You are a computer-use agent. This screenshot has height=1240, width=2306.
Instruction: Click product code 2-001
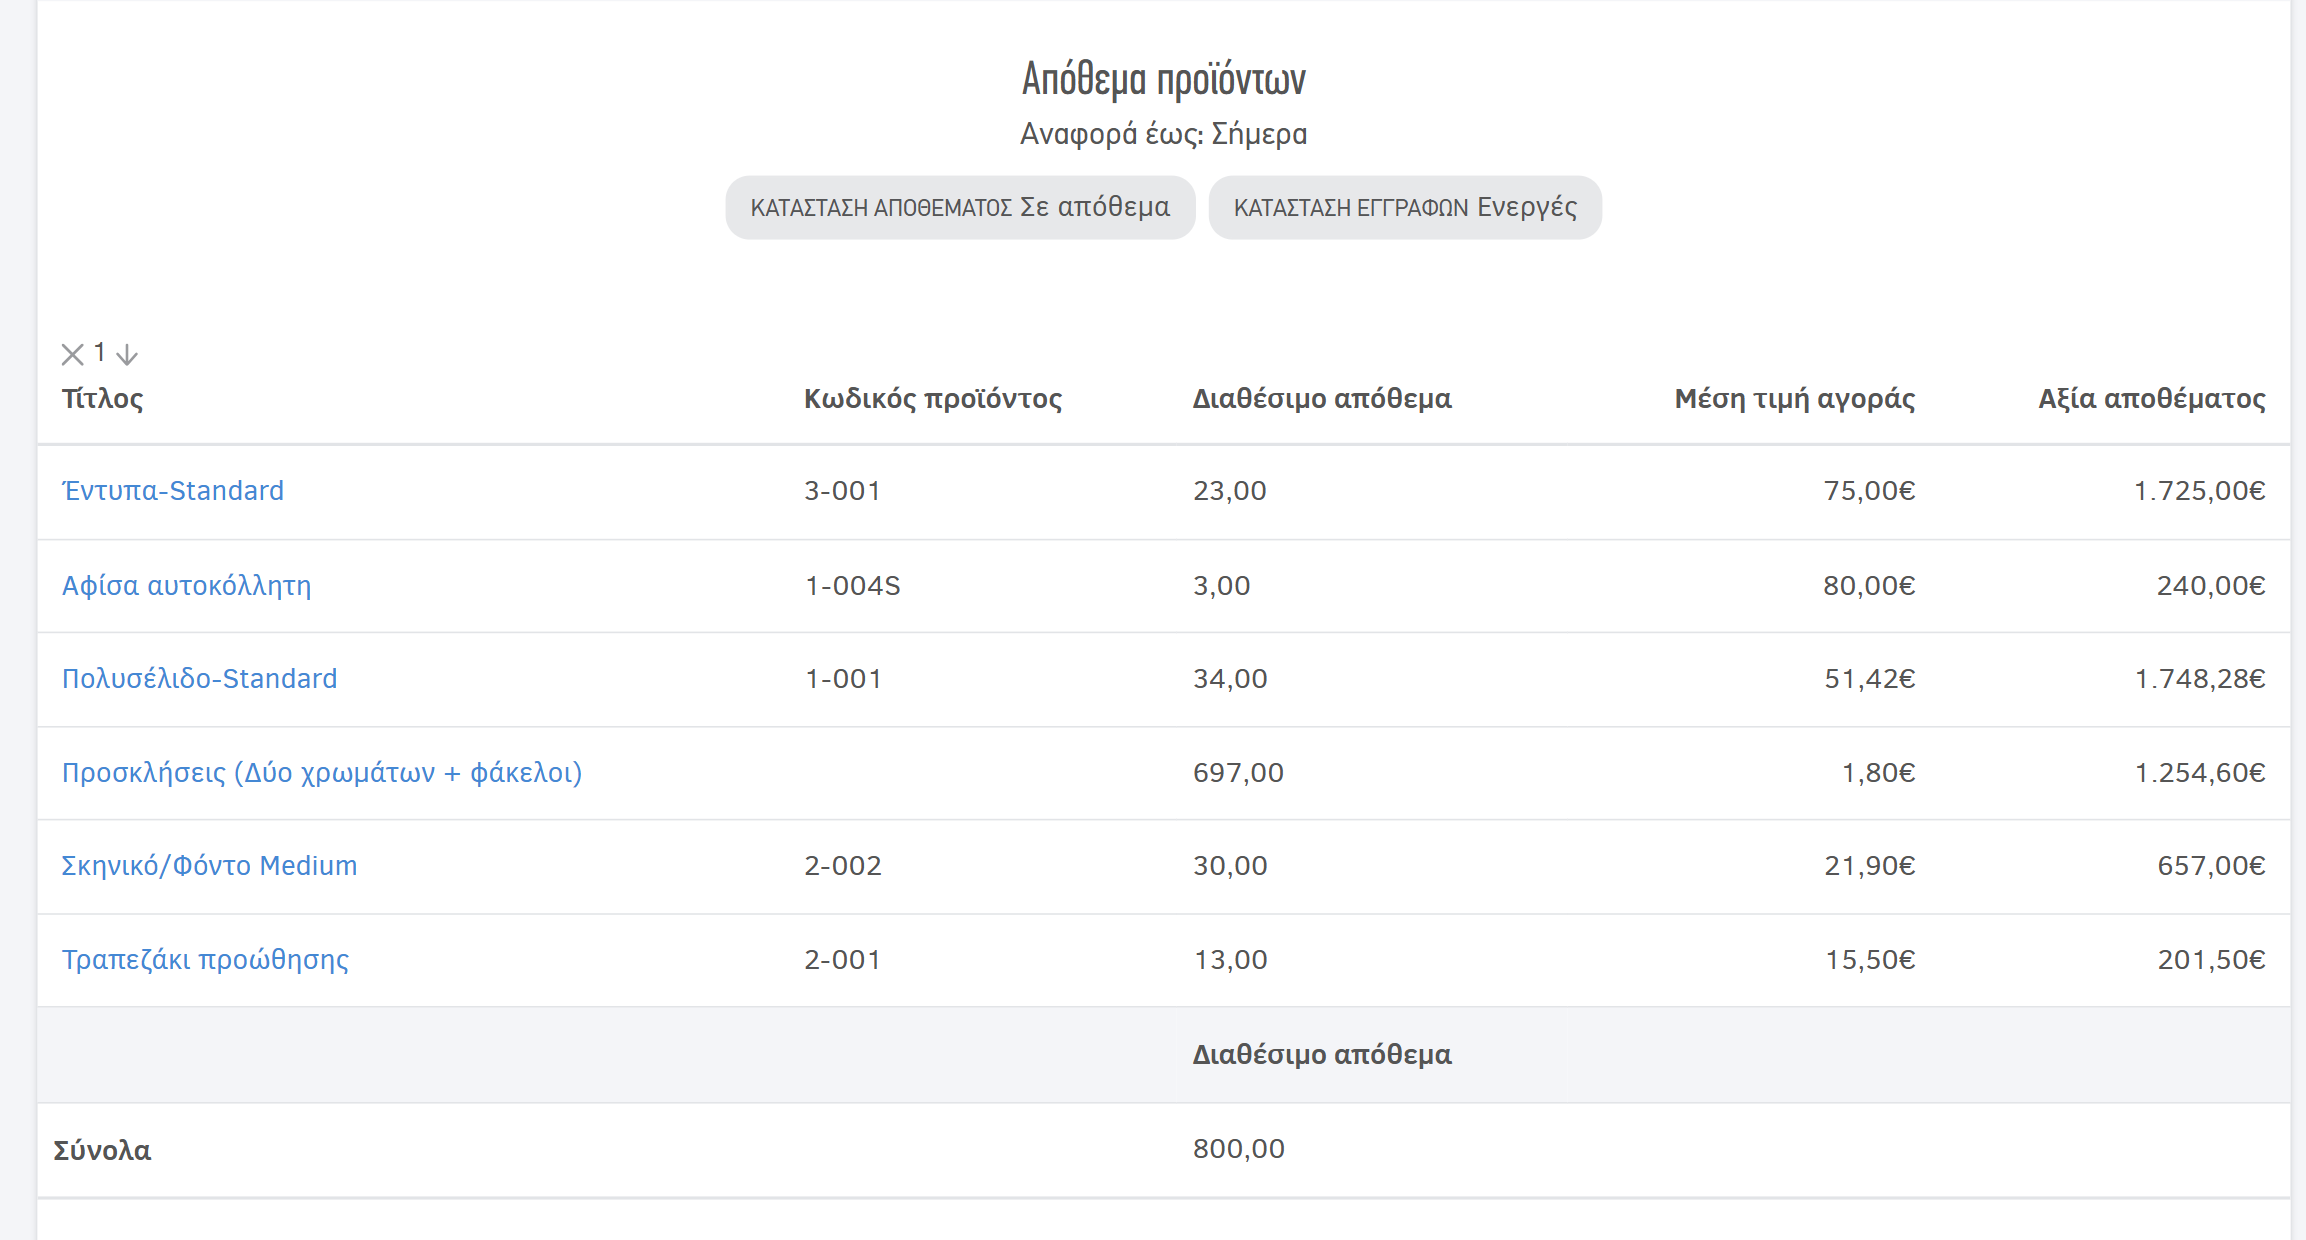[x=843, y=960]
